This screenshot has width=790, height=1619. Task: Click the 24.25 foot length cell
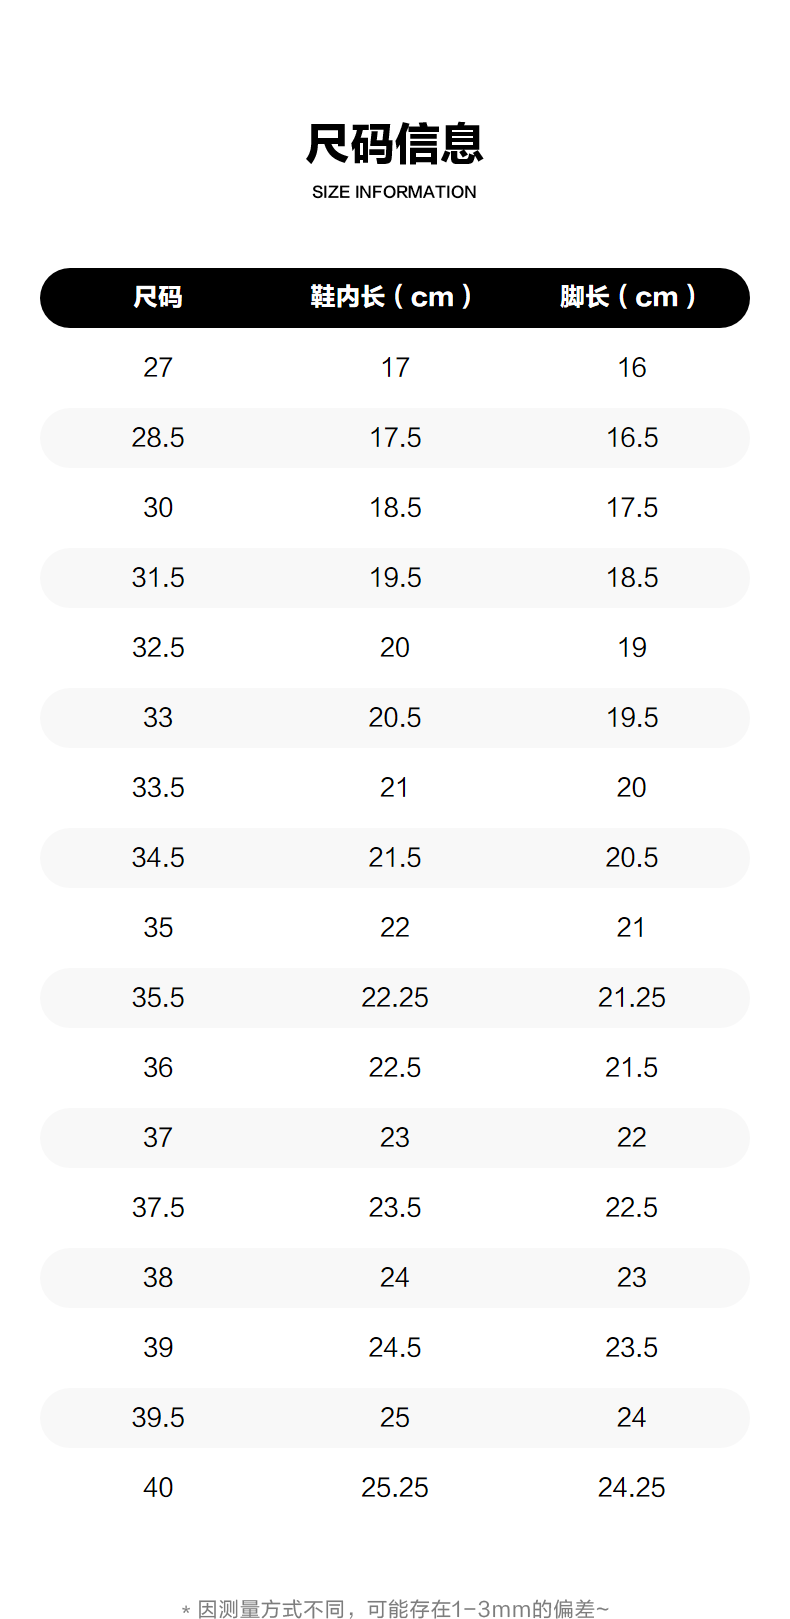[x=632, y=1488]
